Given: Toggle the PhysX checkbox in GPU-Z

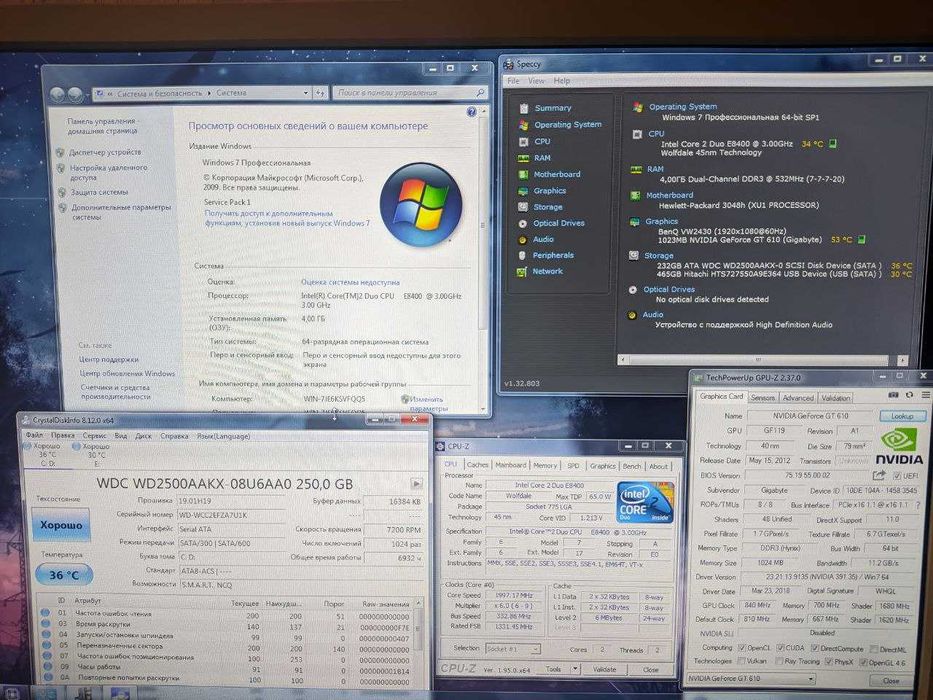Looking at the screenshot, I should (x=828, y=662).
